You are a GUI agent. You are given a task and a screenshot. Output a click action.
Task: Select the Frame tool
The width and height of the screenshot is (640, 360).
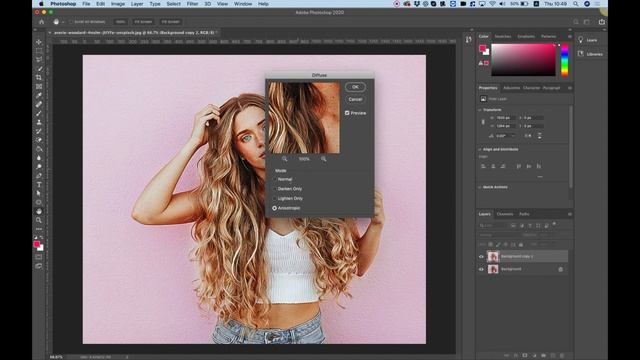click(39, 87)
